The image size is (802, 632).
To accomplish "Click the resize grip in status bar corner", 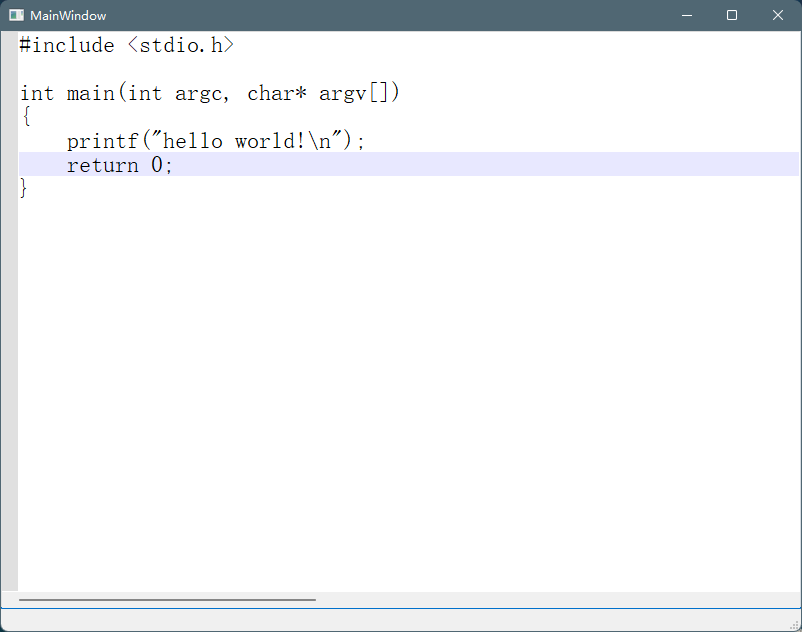I will coord(794,625).
